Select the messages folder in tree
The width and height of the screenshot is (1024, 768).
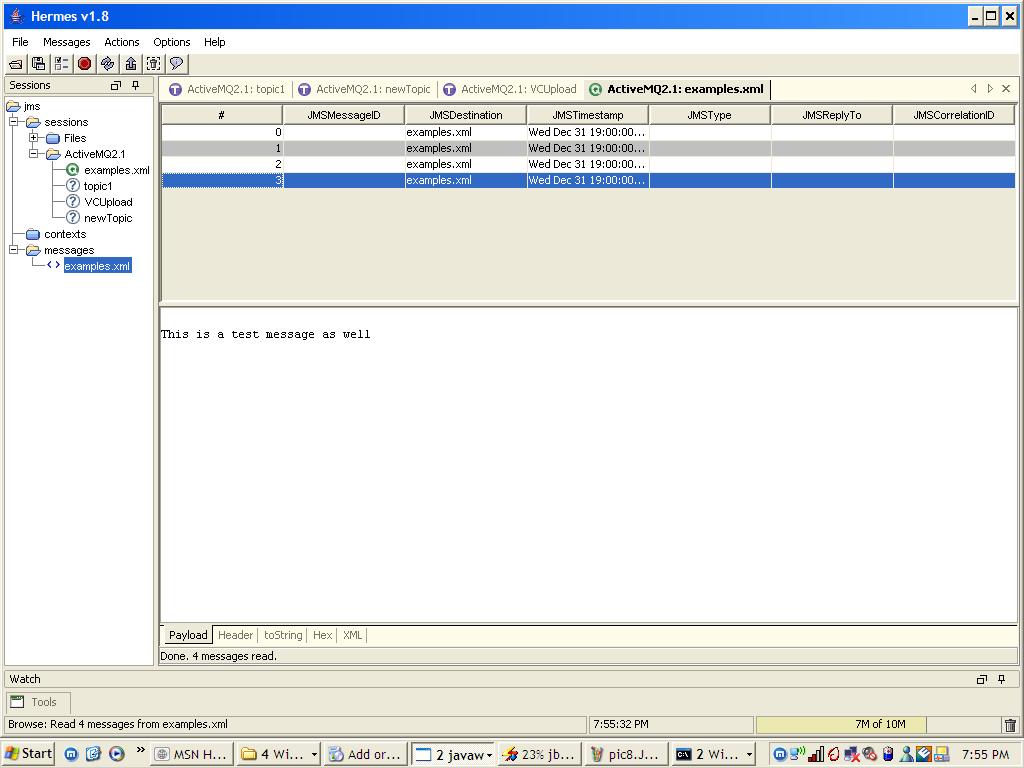(60, 250)
